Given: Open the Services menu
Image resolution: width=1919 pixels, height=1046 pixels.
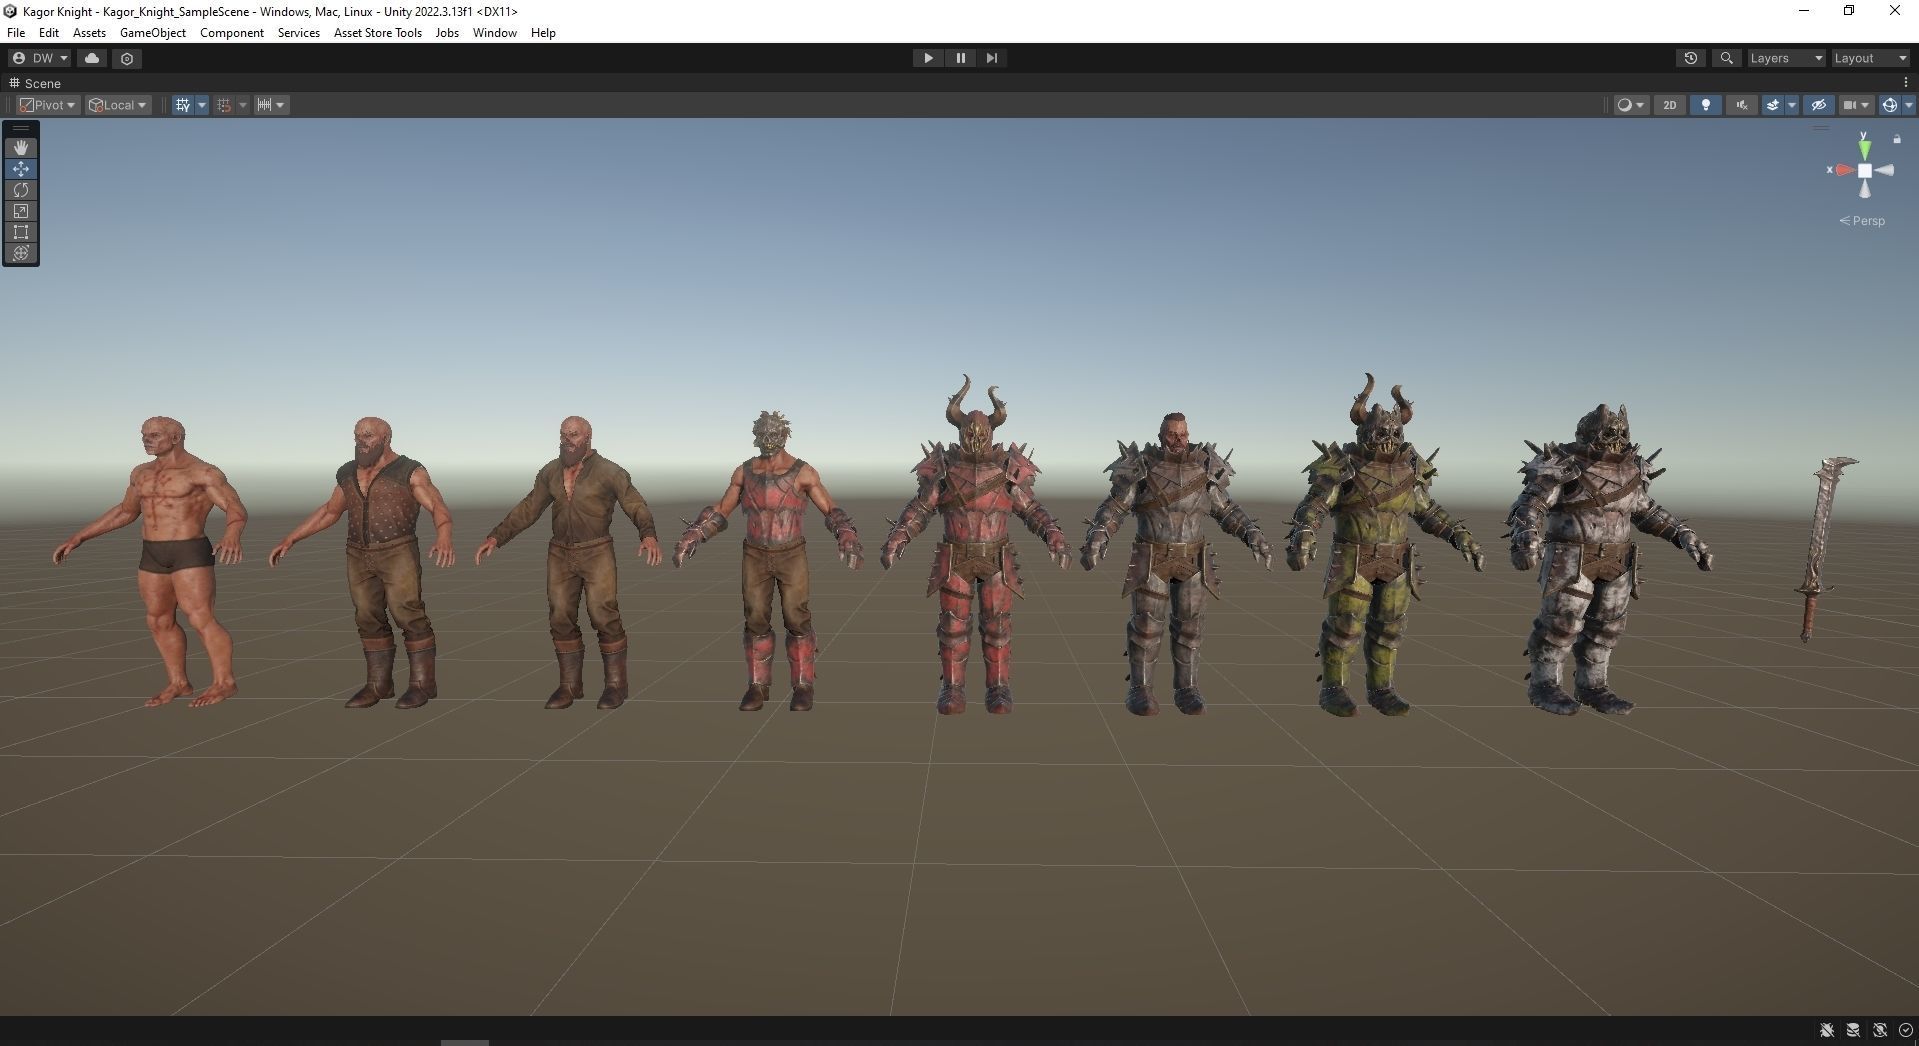Looking at the screenshot, I should [x=299, y=33].
